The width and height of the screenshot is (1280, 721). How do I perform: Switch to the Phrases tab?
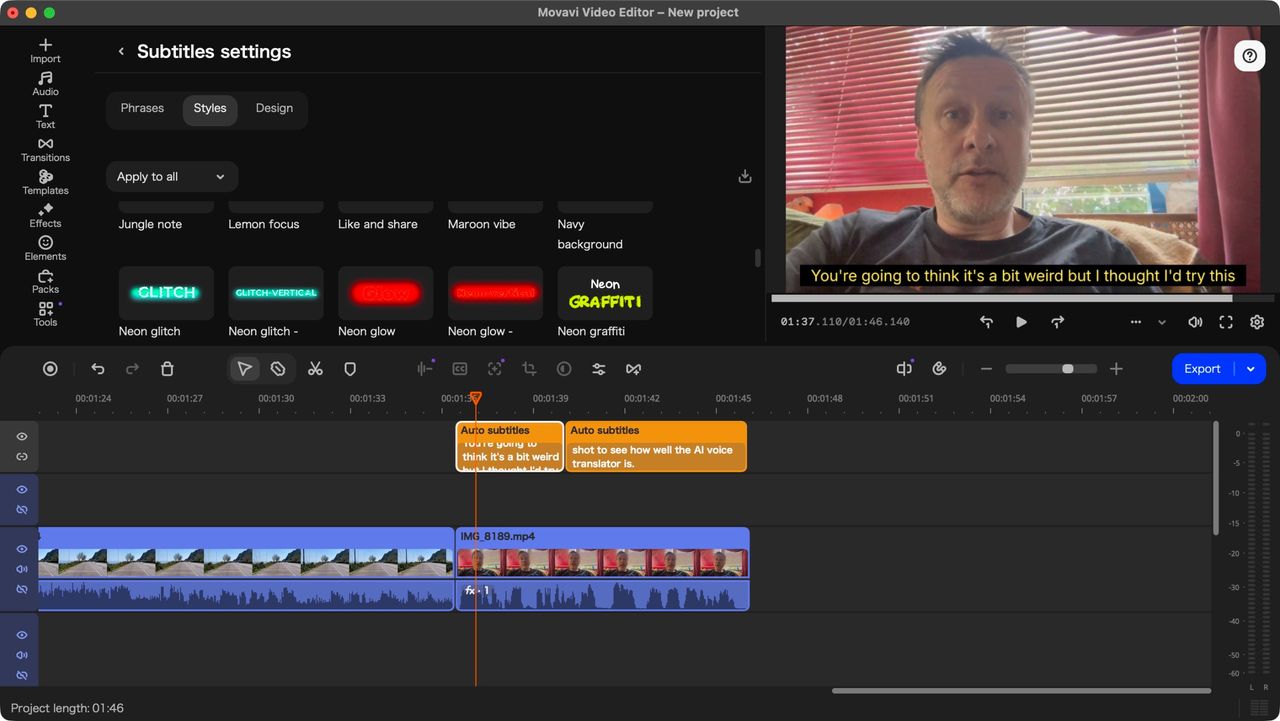(142, 108)
